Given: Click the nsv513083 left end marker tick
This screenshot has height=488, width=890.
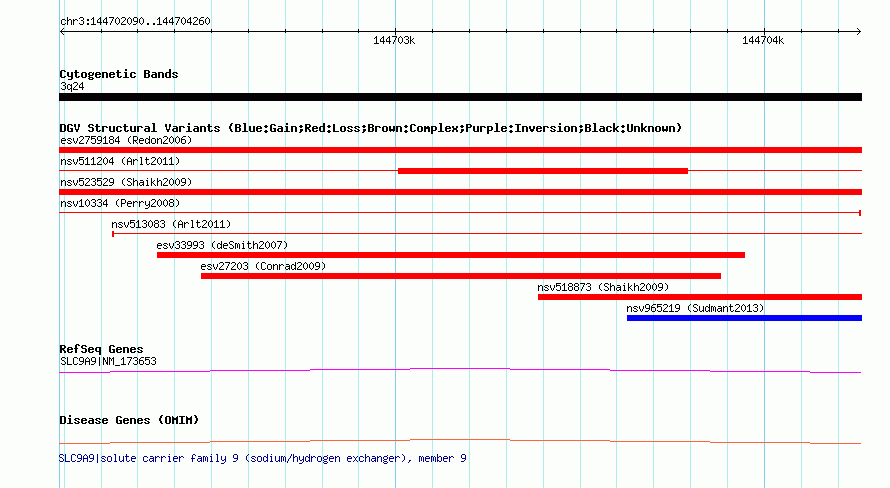Looking at the screenshot, I should 113,234.
